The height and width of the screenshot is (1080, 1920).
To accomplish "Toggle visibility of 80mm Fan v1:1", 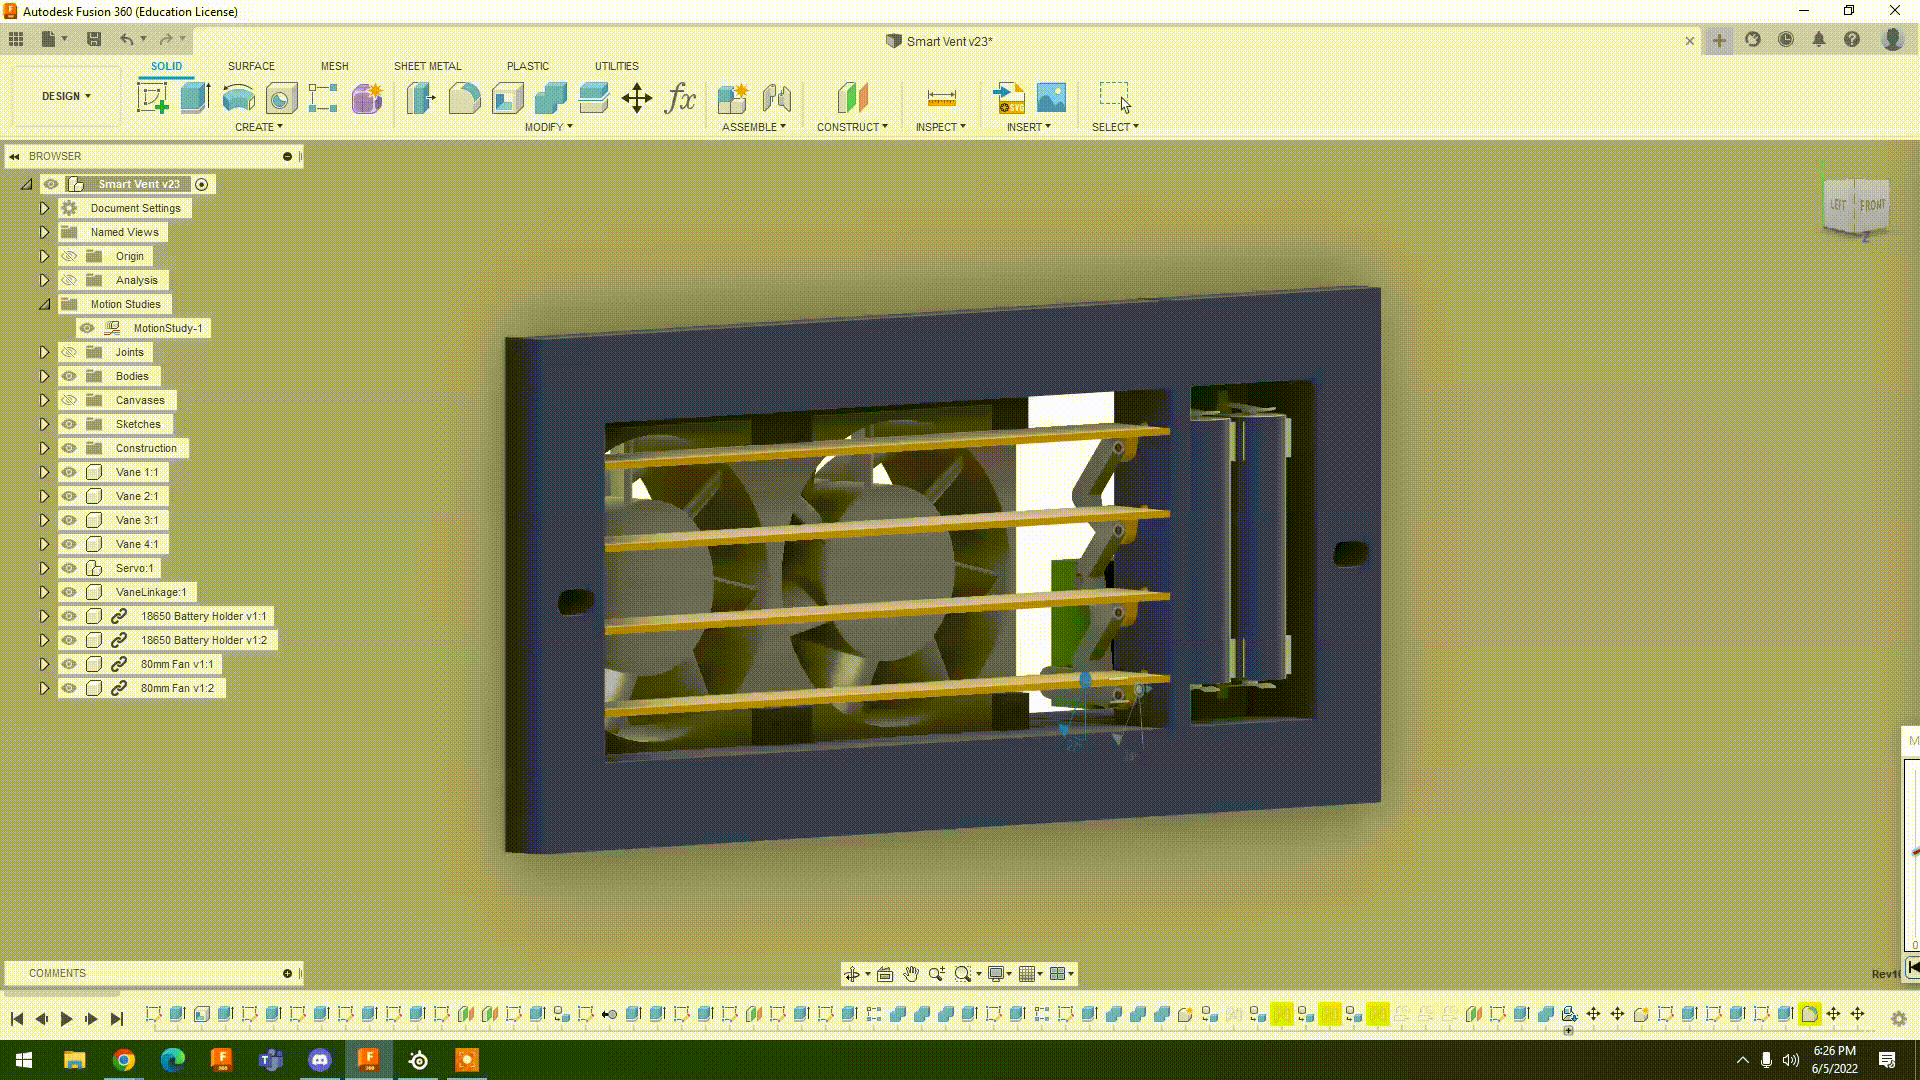I will coord(69,663).
